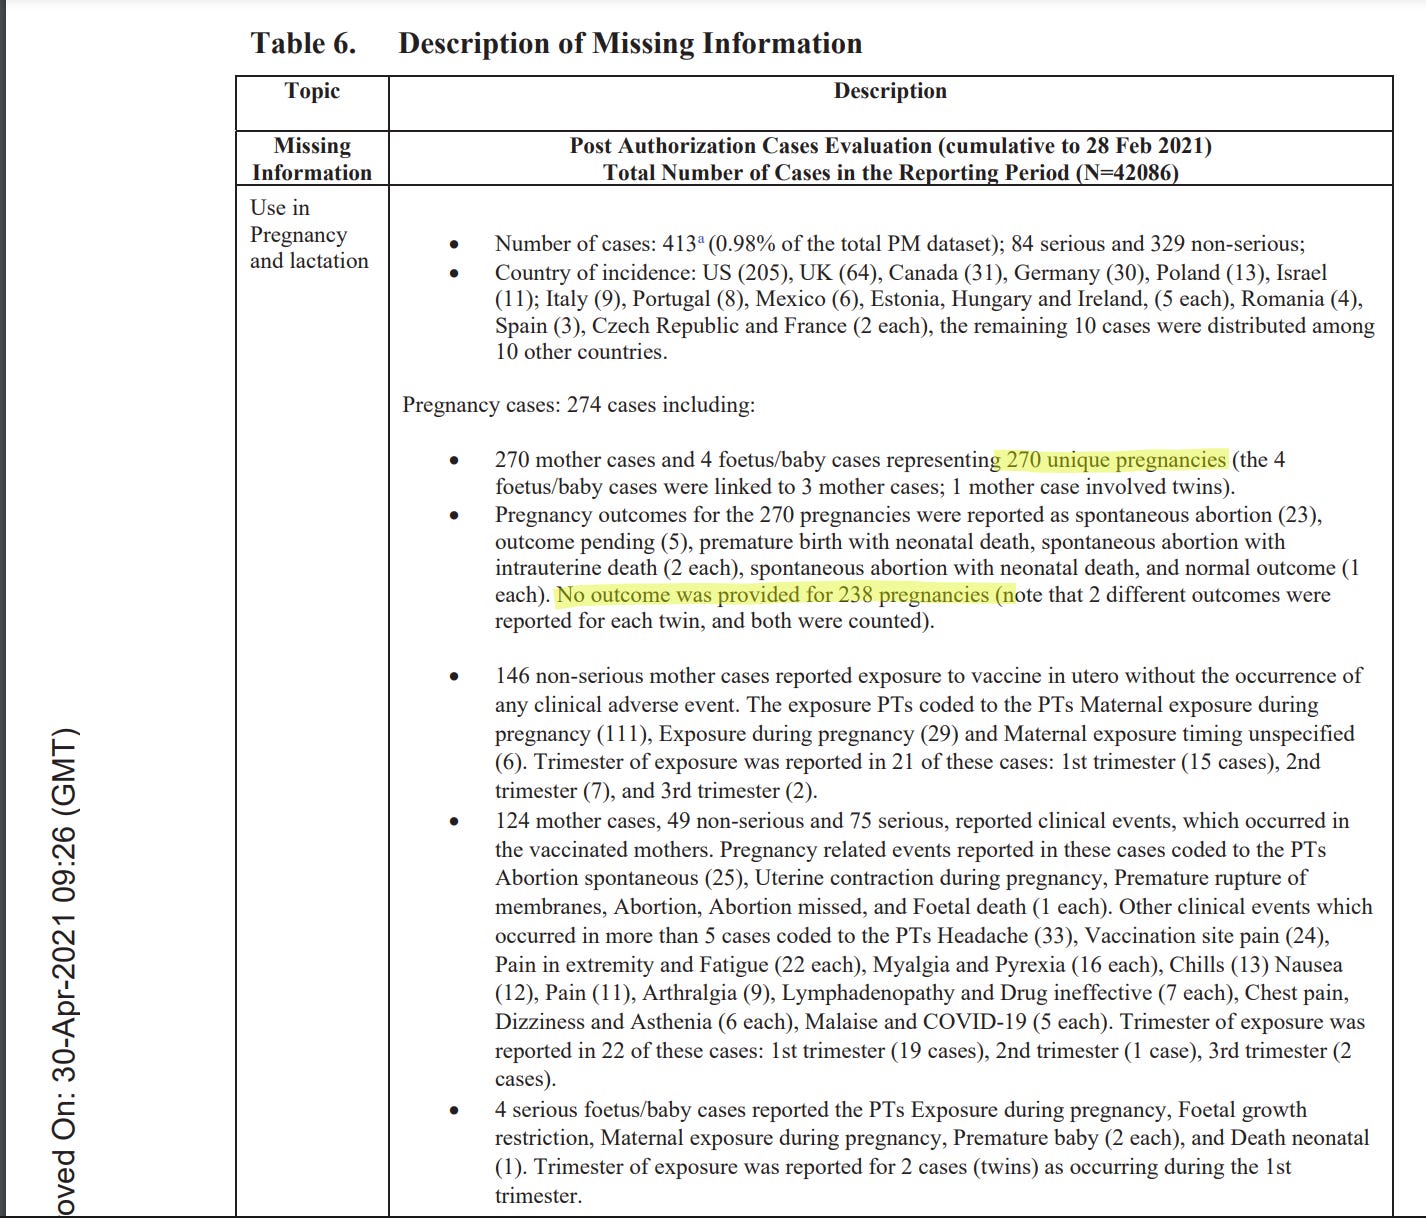Click line starting '124 mother cases, 49 non-serious'
Viewport: 1426px width, 1218px height.
pyautogui.click(x=922, y=821)
